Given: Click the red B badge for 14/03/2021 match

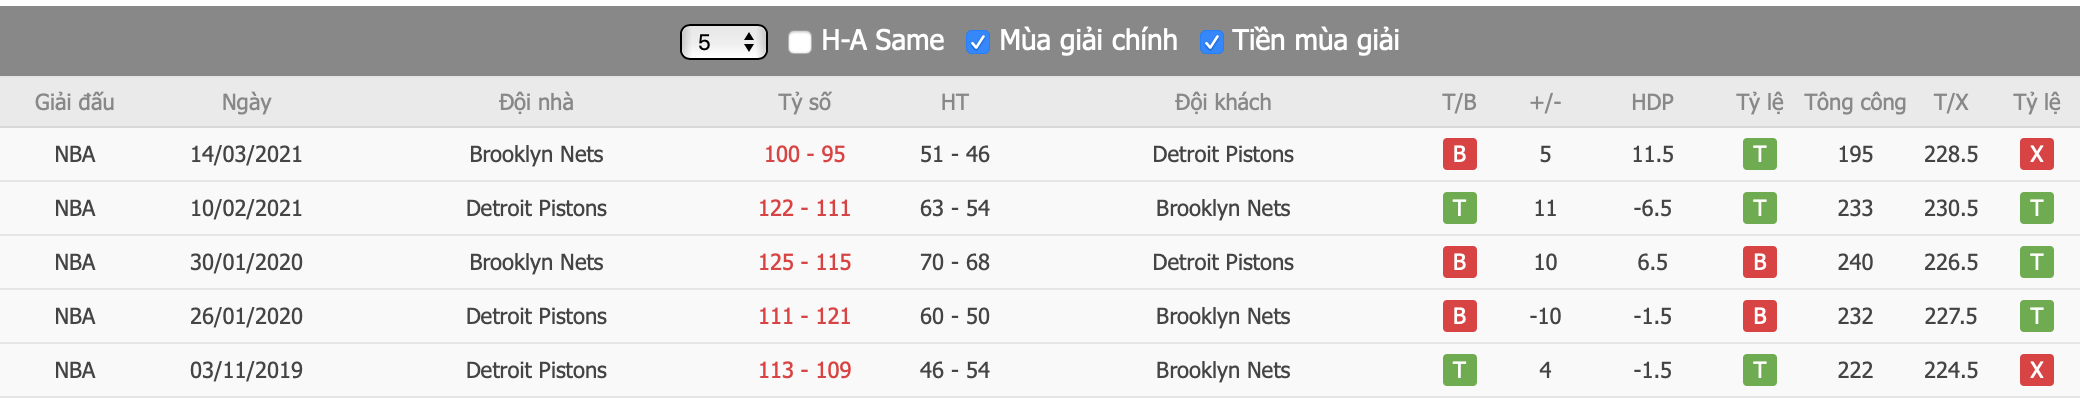Looking at the screenshot, I should pyautogui.click(x=1459, y=154).
